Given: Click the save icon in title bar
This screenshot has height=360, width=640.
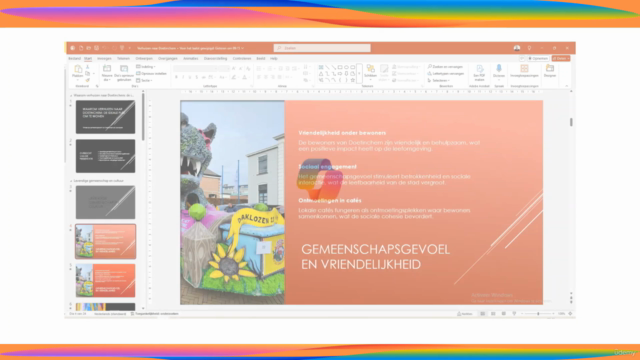Looking at the screenshot, I should (x=96, y=48).
